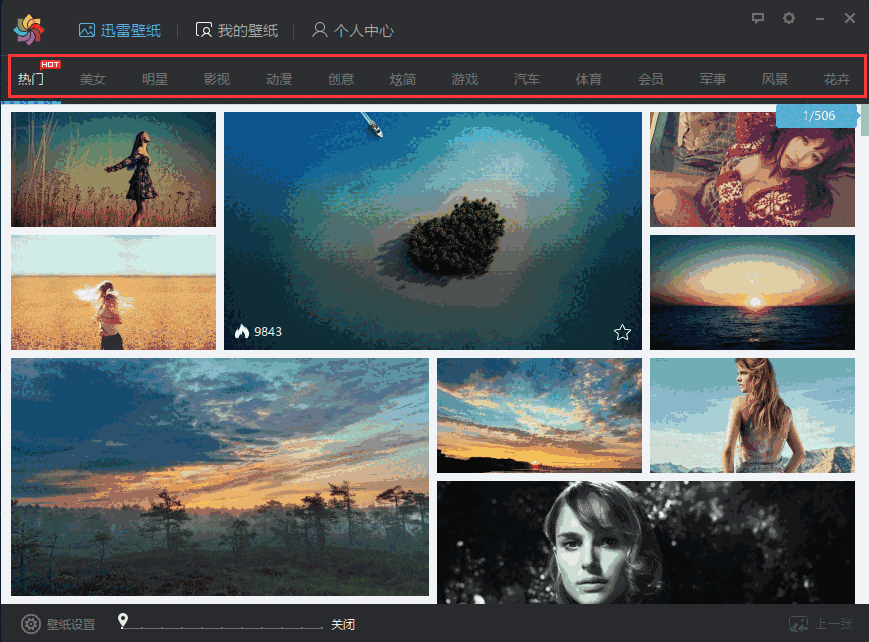The height and width of the screenshot is (642, 869).
Task: Go to the 游戏 games category
Action: [465, 79]
